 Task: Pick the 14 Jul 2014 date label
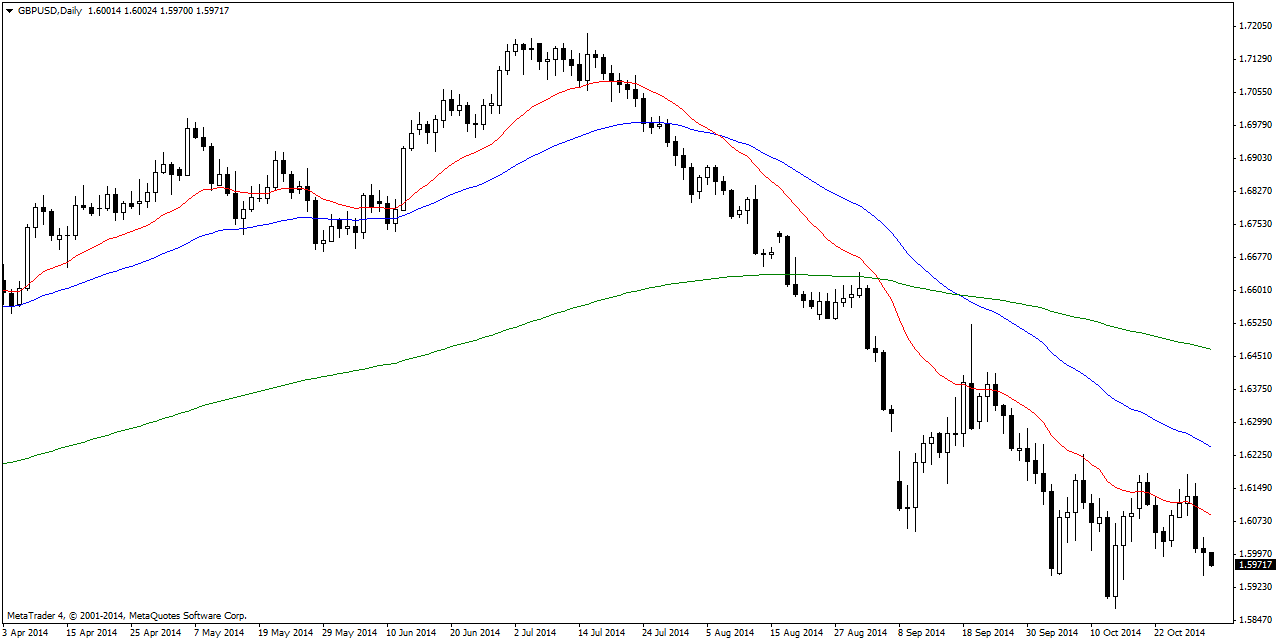[x=600, y=633]
